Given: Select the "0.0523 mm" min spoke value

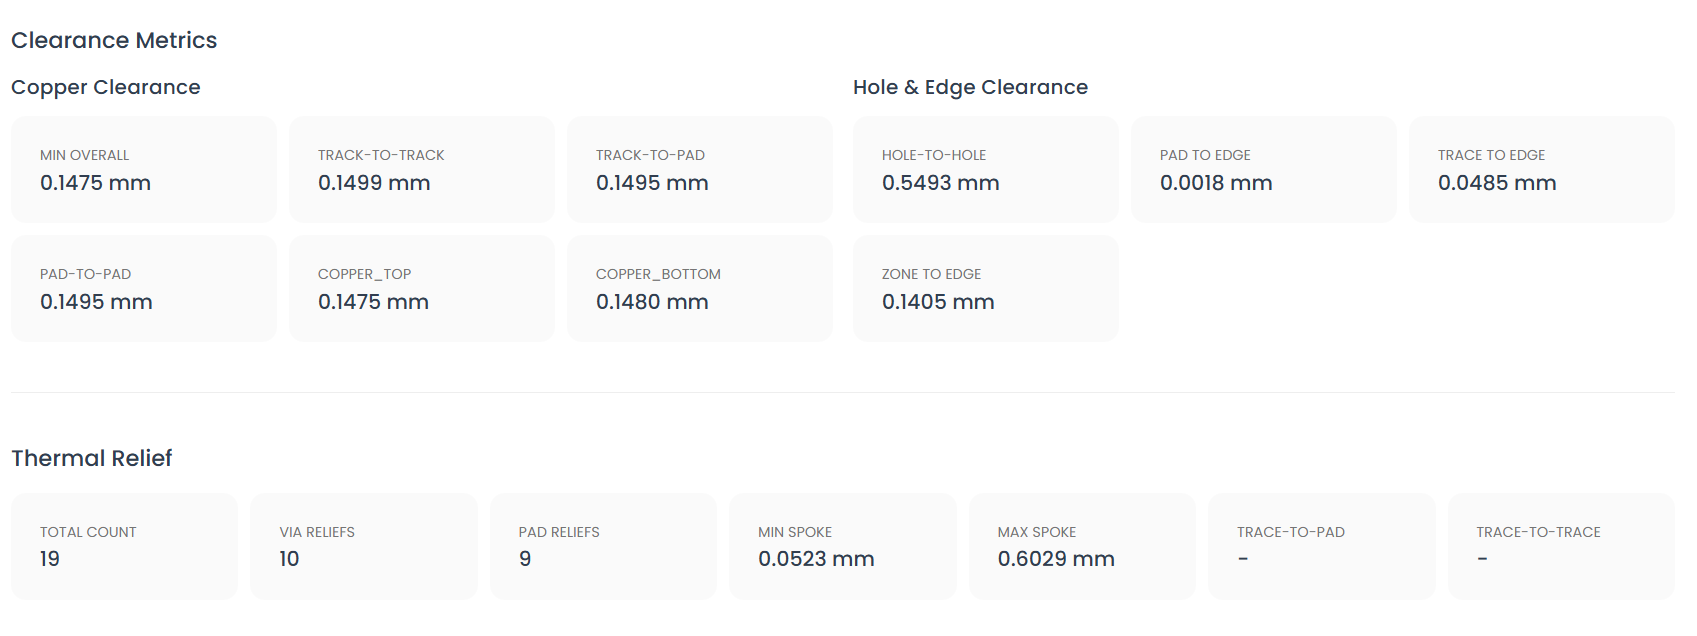Looking at the screenshot, I should pyautogui.click(x=816, y=559).
